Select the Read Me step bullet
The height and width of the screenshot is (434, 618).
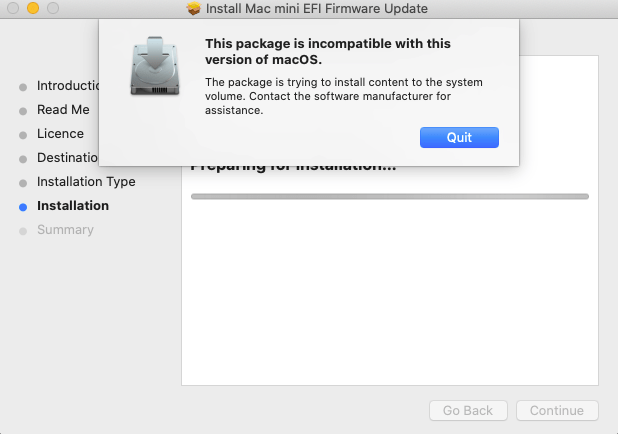click(x=23, y=111)
